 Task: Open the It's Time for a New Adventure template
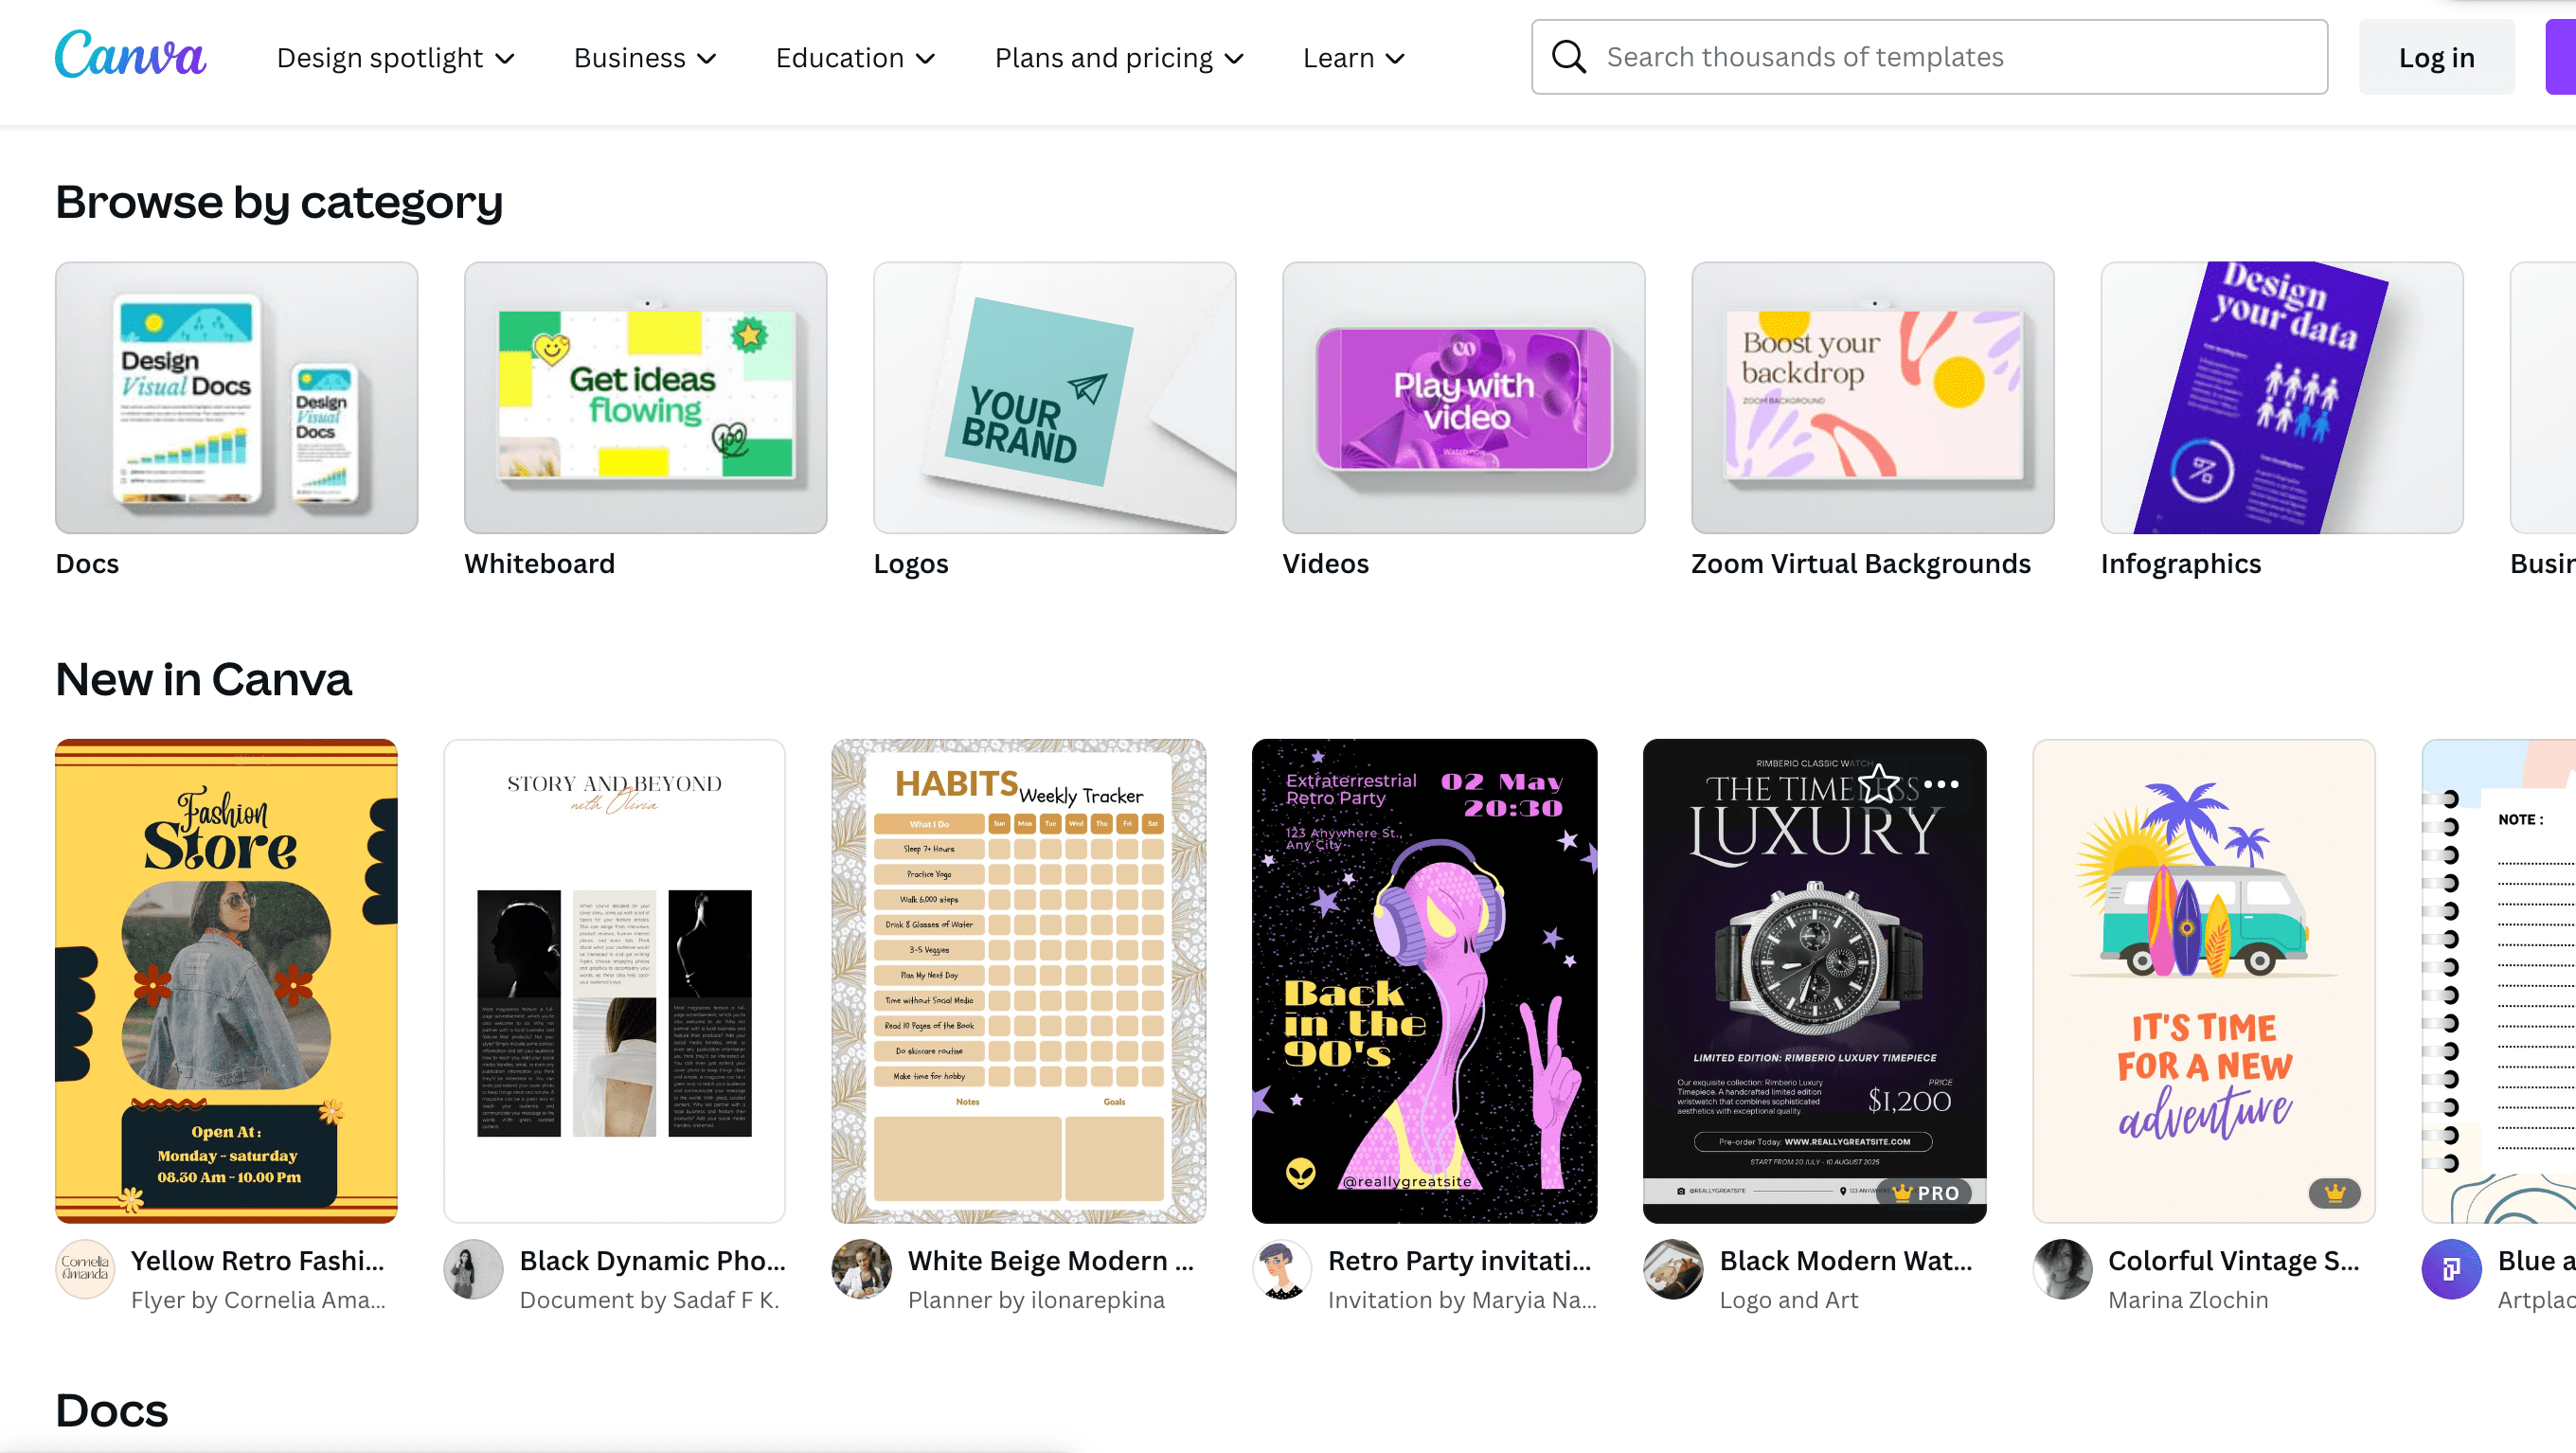point(2203,981)
